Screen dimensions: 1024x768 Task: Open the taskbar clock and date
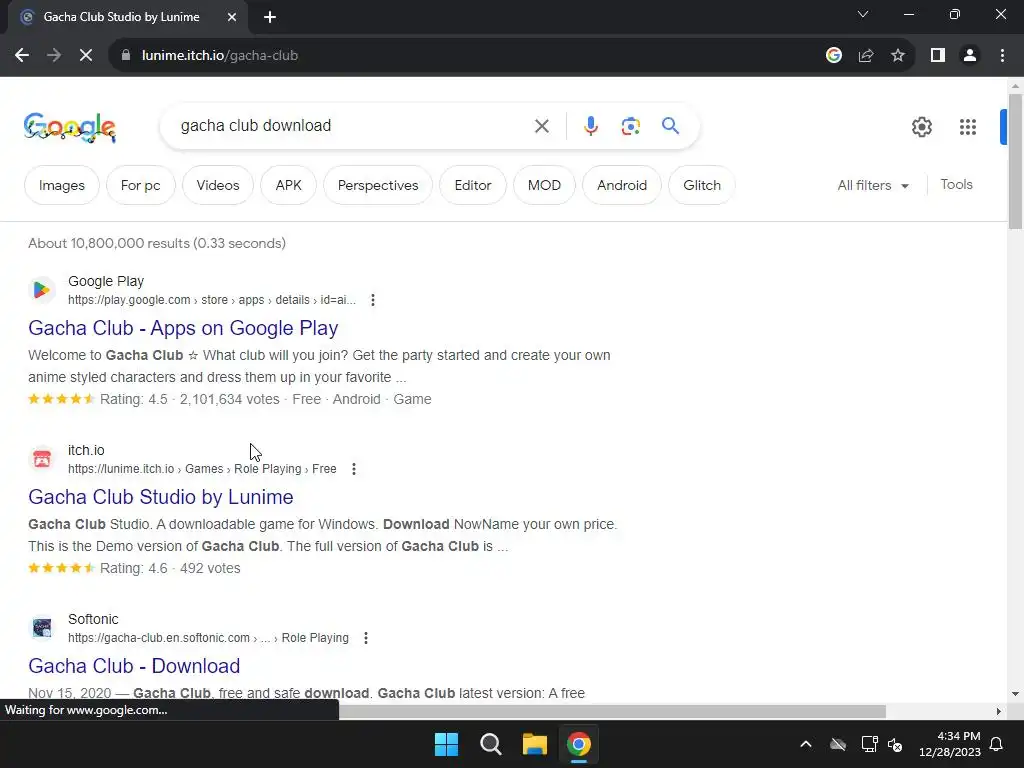[x=950, y=744]
